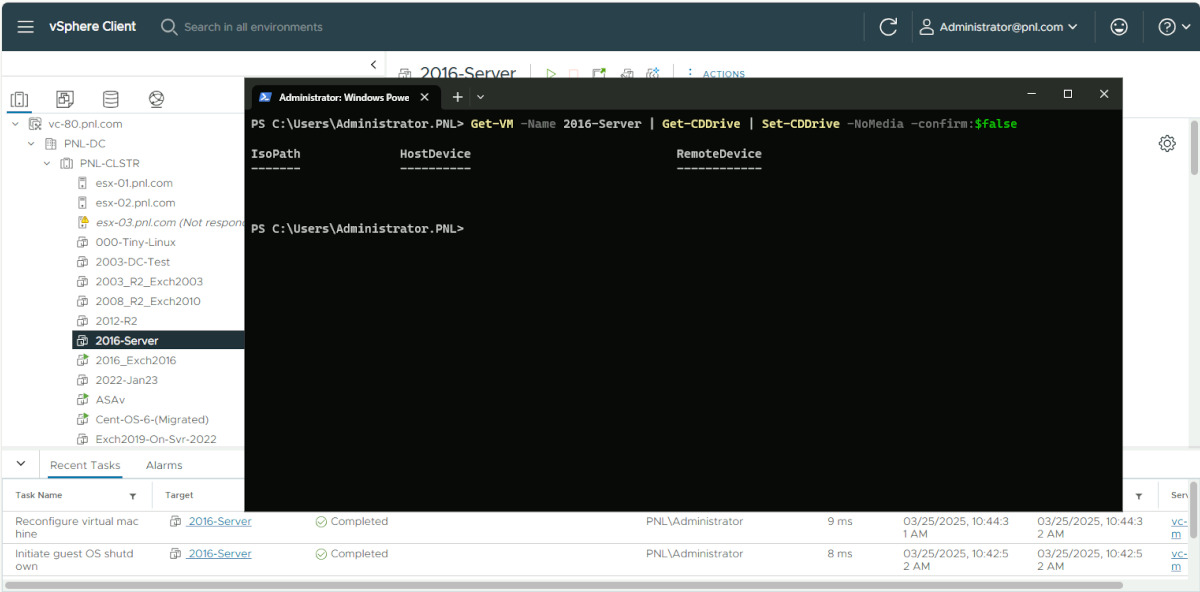Open 2016-Server link in Reconfigure task row

[219, 521]
